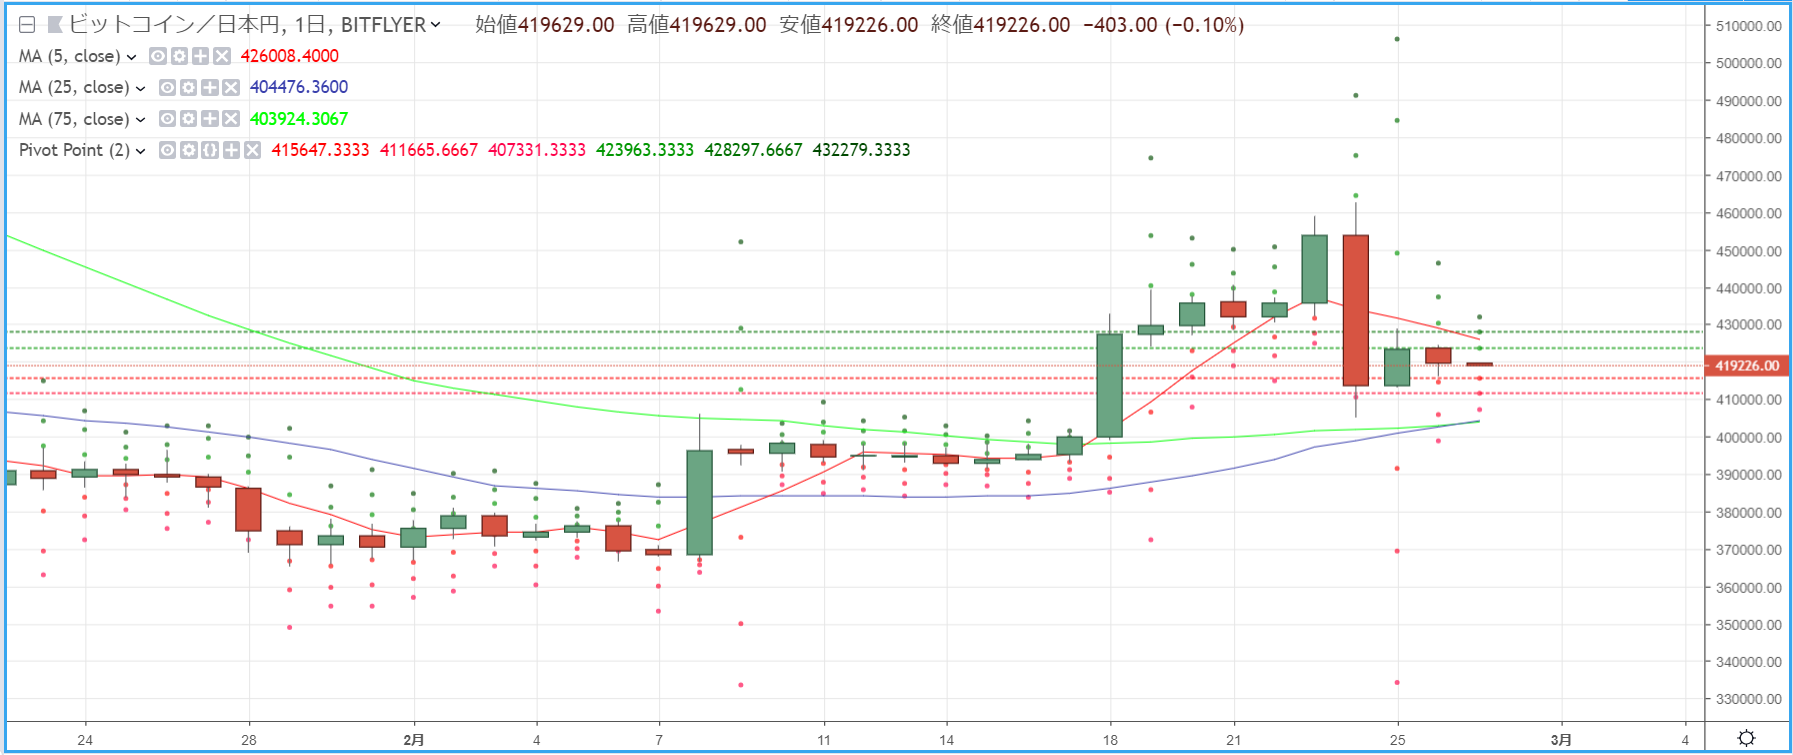
Task: Open settings for MA (5, close)
Action: (179, 56)
